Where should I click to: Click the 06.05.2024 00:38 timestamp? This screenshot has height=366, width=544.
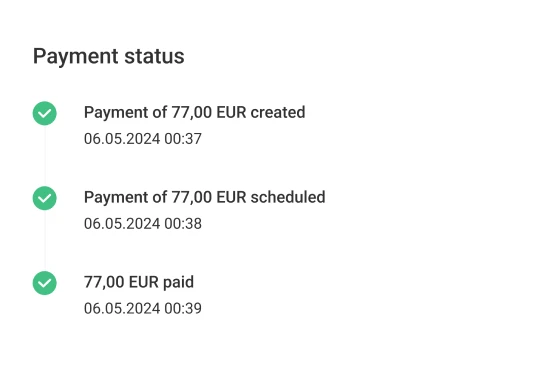tap(143, 224)
